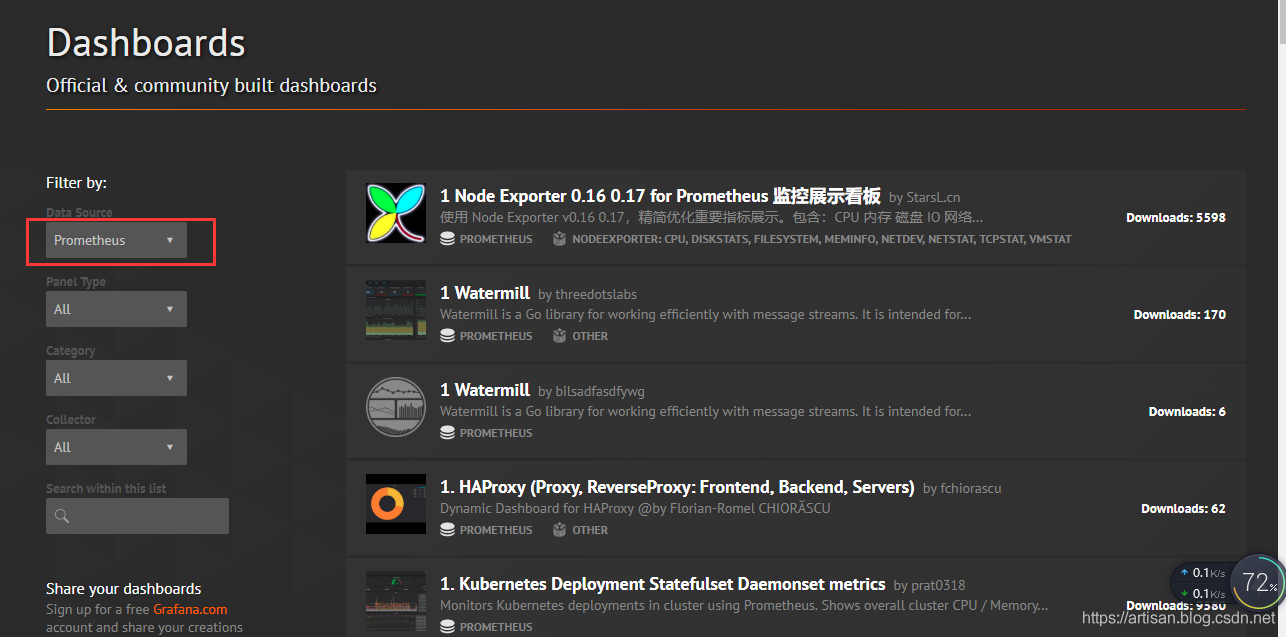Screen dimensions: 1286x637
Task: Click the Kubernetes Deployment dashboard thumbnail
Action: (x=396, y=601)
